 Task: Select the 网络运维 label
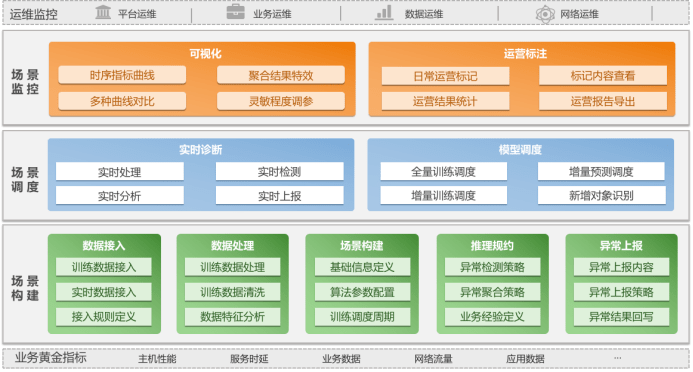click(x=579, y=14)
